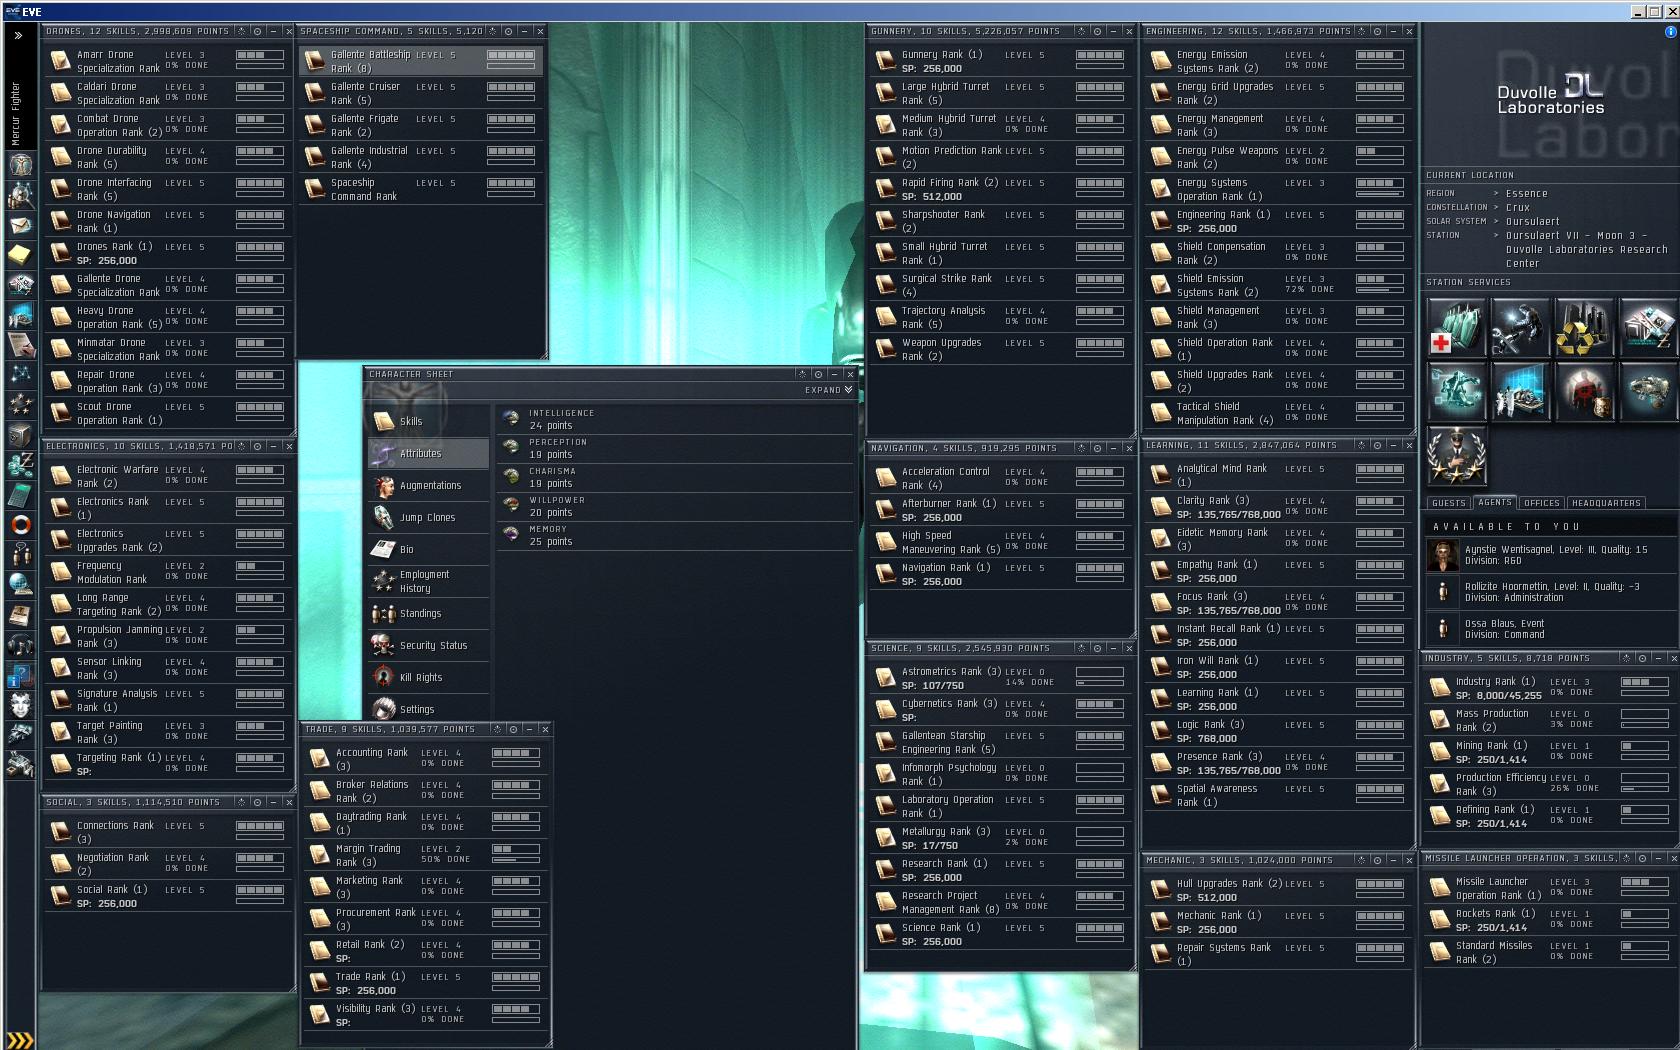Open agent Aynstie Wentisagnel's entry
The width and height of the screenshot is (1680, 1050).
[1550, 555]
